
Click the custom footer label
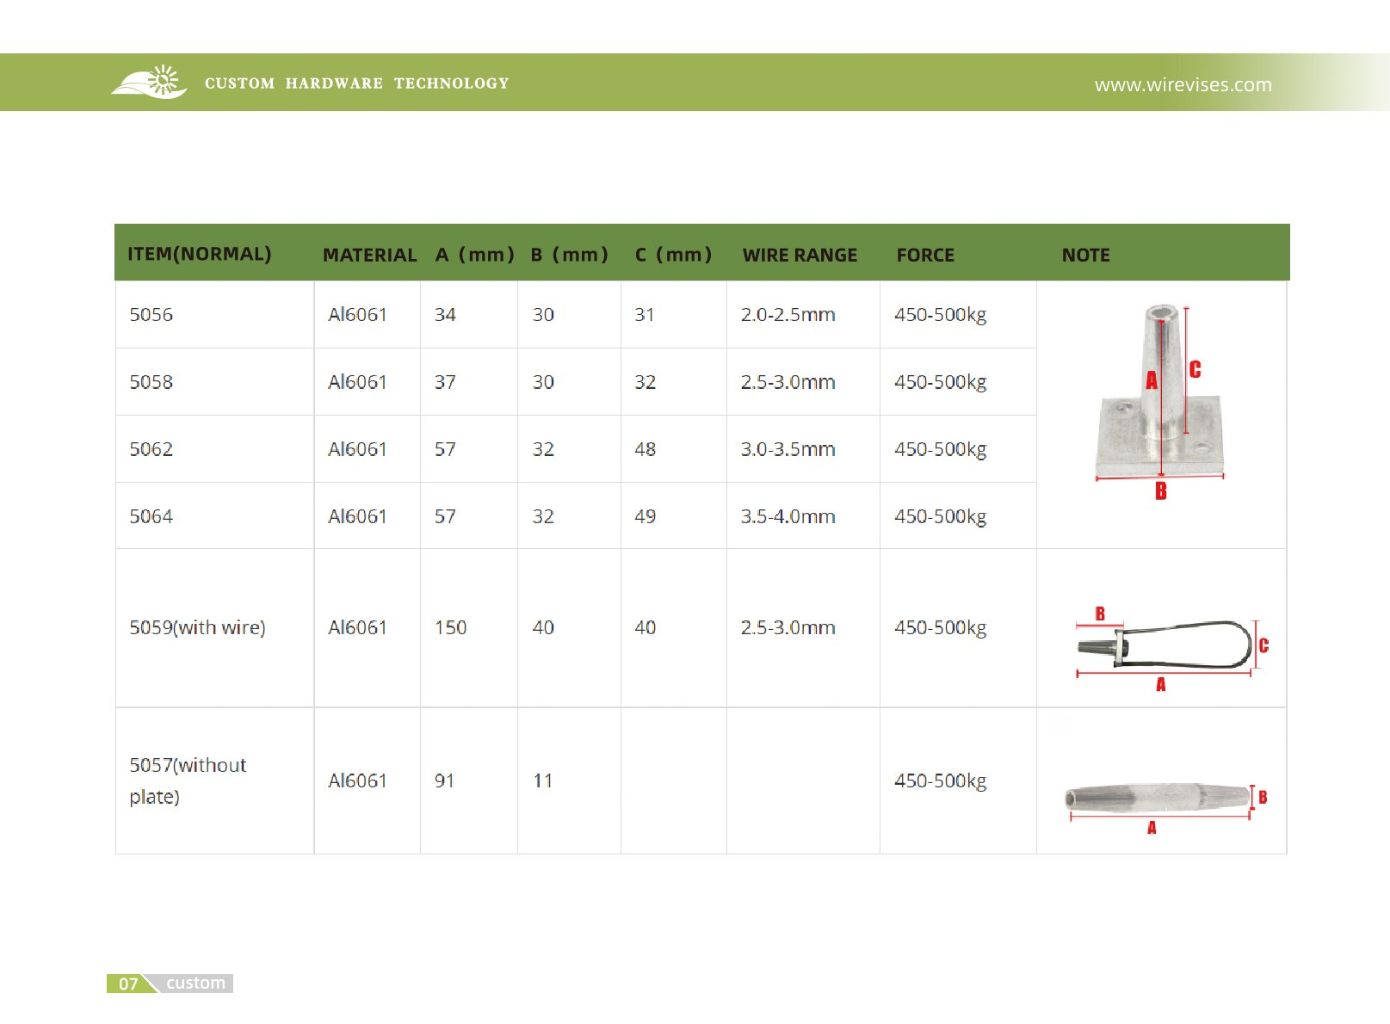pos(196,983)
